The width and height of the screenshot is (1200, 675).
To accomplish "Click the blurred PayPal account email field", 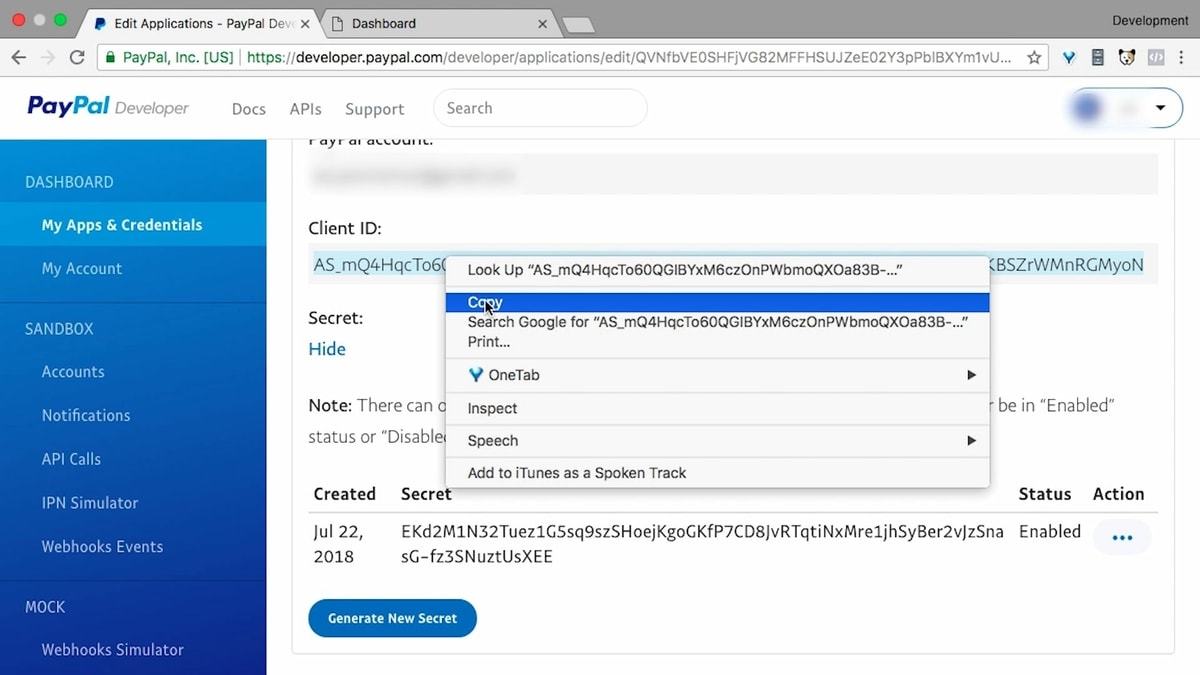I will (x=733, y=175).
